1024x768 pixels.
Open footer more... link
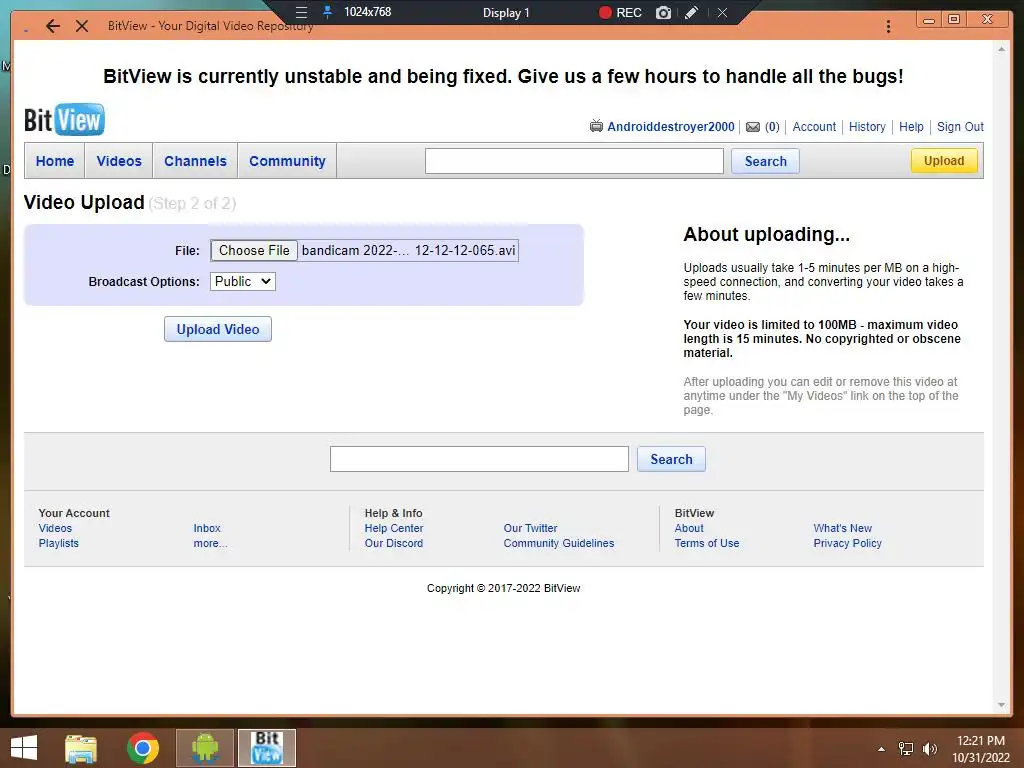coord(210,543)
